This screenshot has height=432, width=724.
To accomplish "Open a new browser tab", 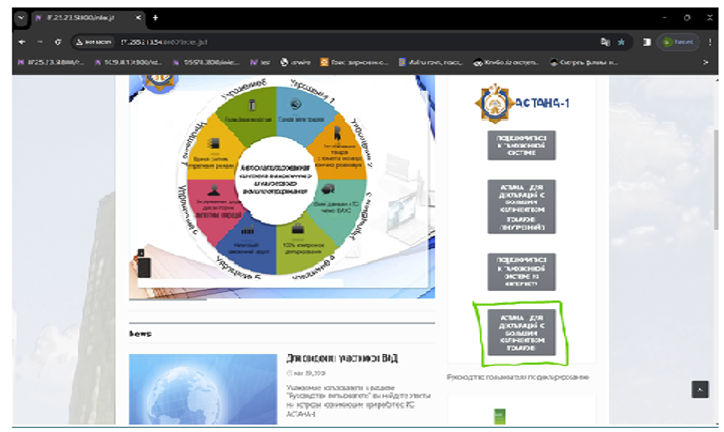I will pyautogui.click(x=156, y=18).
